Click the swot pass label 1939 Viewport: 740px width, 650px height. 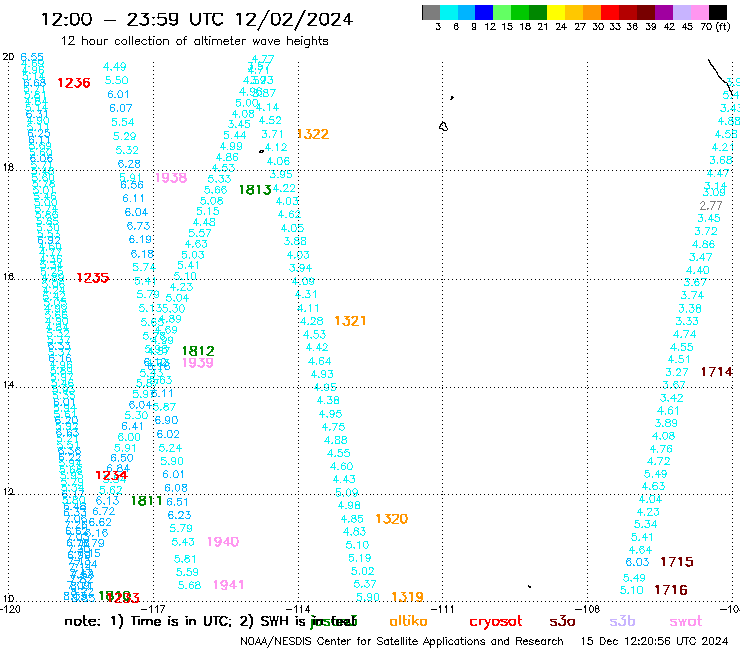pyautogui.click(x=198, y=363)
